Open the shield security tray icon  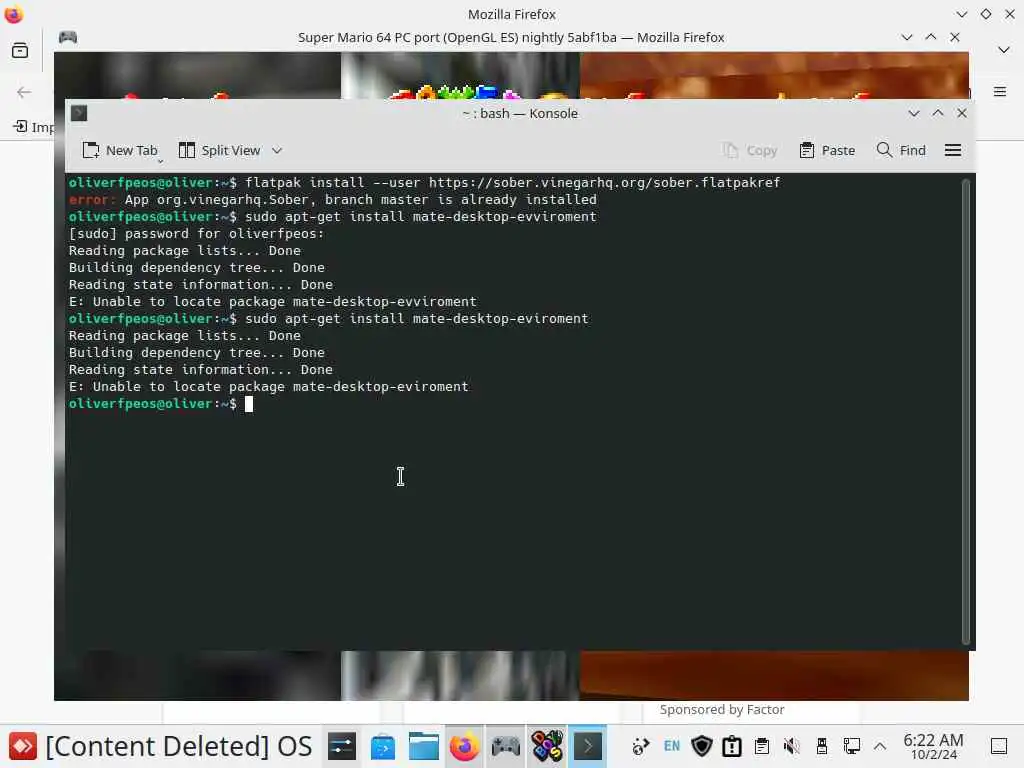click(702, 746)
